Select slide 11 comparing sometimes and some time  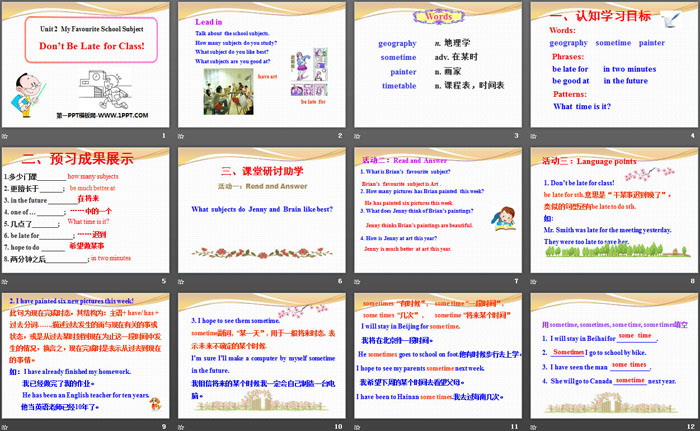tap(438, 356)
